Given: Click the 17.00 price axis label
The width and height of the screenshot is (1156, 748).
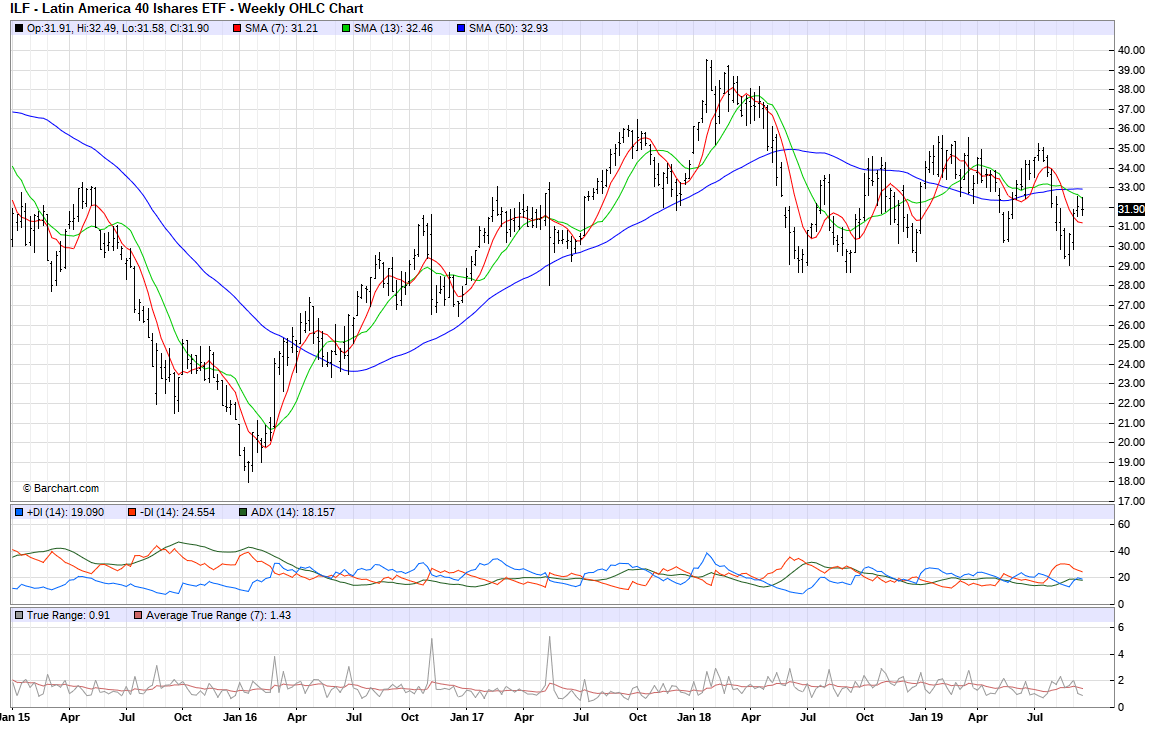Looking at the screenshot, I should pyautogui.click(x=1131, y=501).
